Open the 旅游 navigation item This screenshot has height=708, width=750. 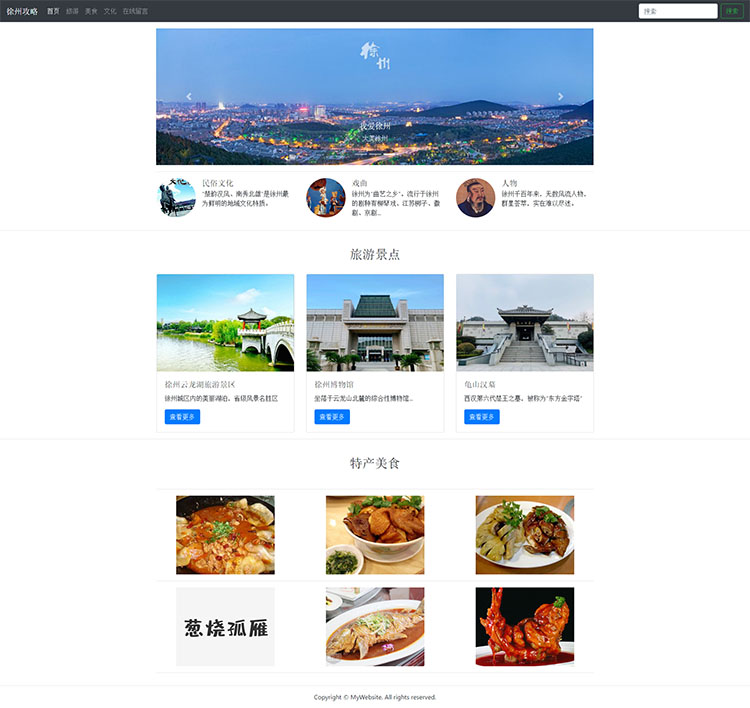click(72, 11)
